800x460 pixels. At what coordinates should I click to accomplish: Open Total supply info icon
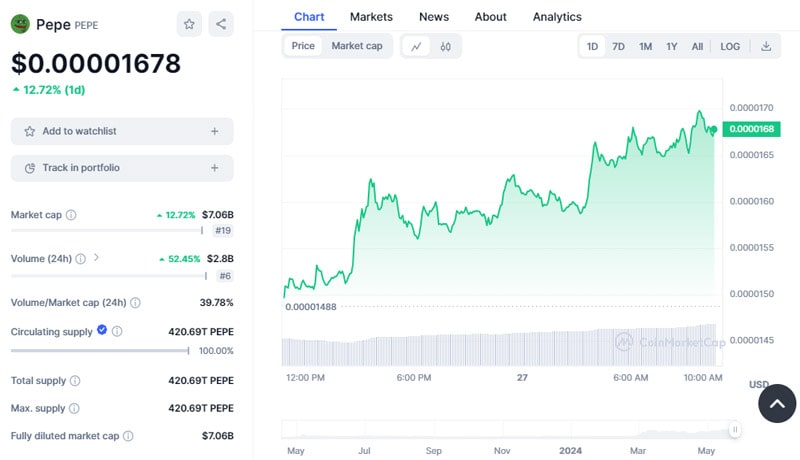[75, 380]
